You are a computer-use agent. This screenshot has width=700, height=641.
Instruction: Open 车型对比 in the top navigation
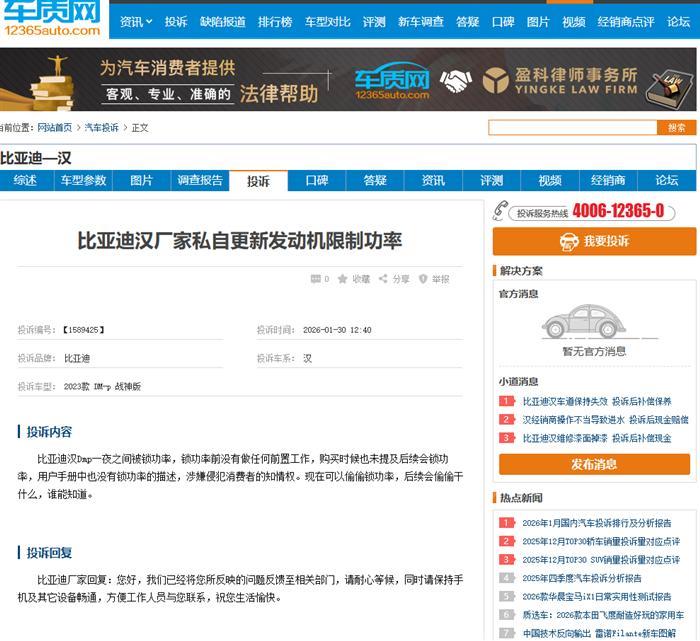[x=327, y=21]
